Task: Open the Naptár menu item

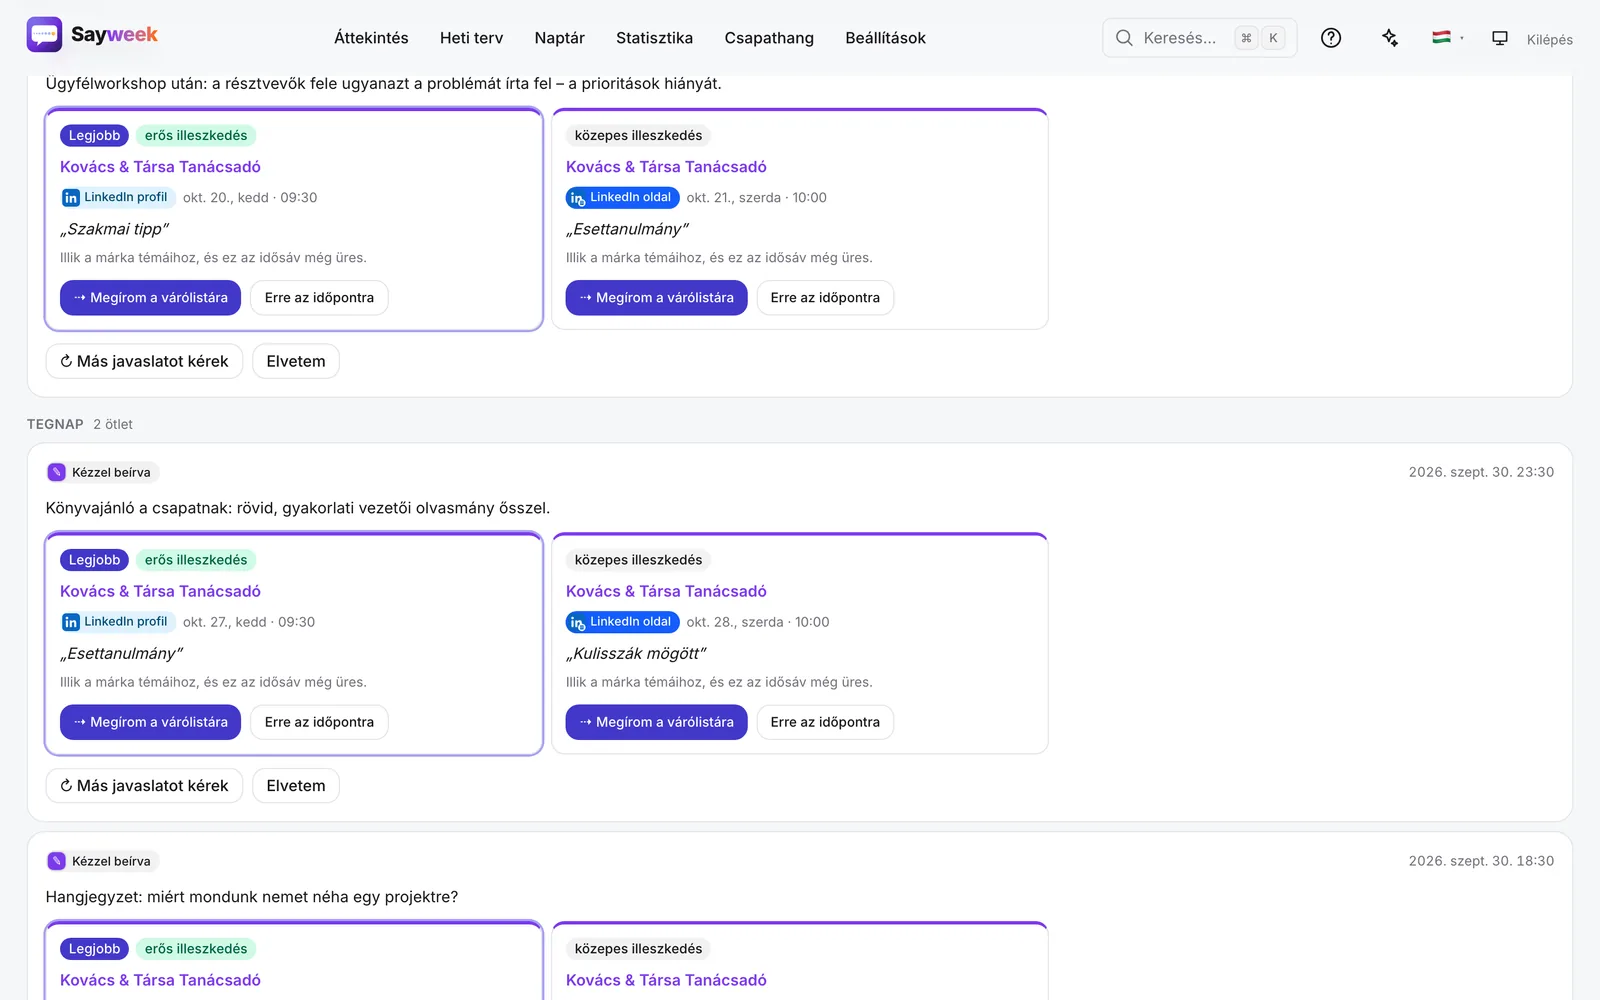Action: click(x=559, y=38)
